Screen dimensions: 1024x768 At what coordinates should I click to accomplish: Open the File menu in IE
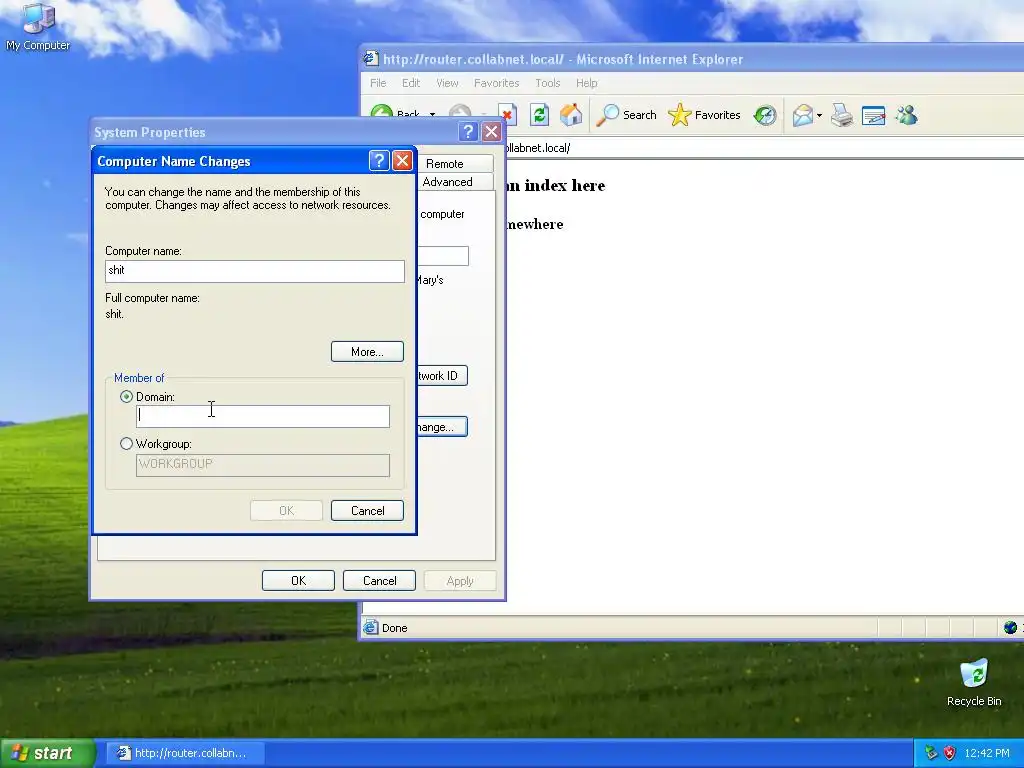(378, 83)
